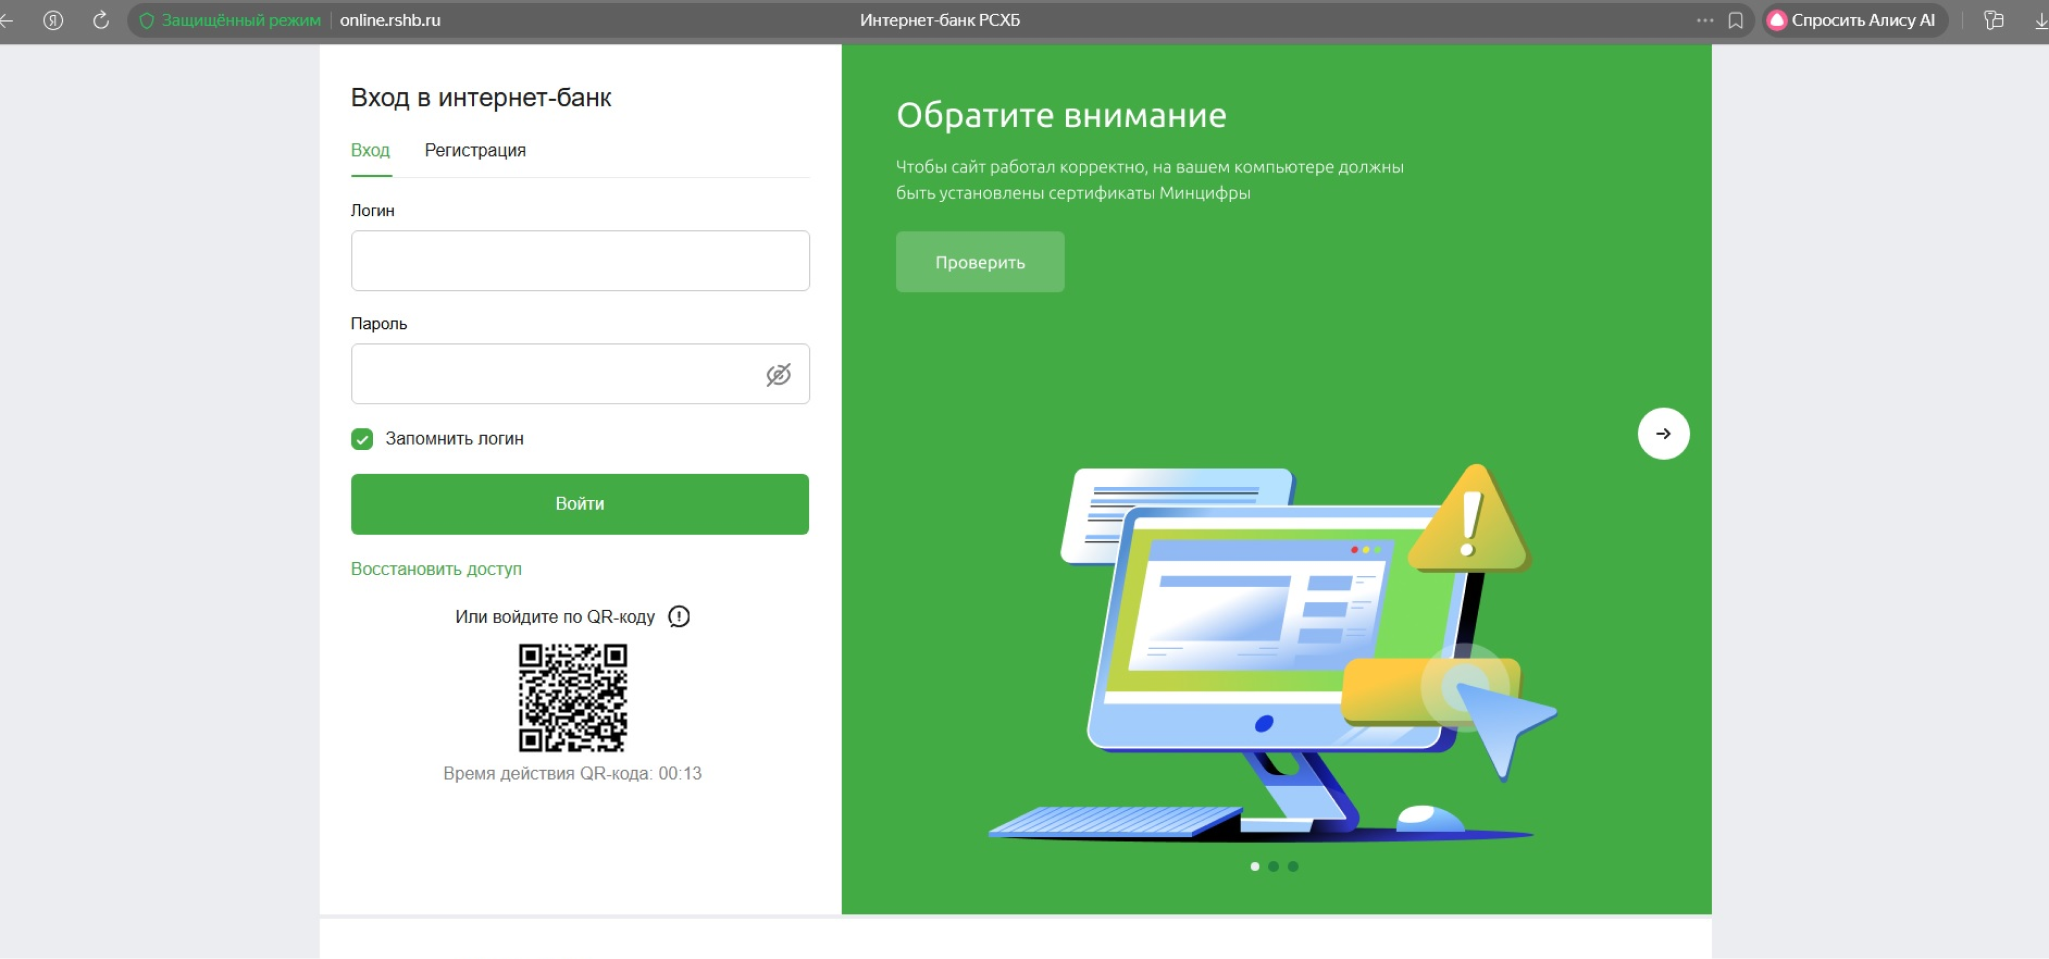This screenshot has height=959, width=2049.
Task: Switch to the Регистрация tab
Action: 475,150
